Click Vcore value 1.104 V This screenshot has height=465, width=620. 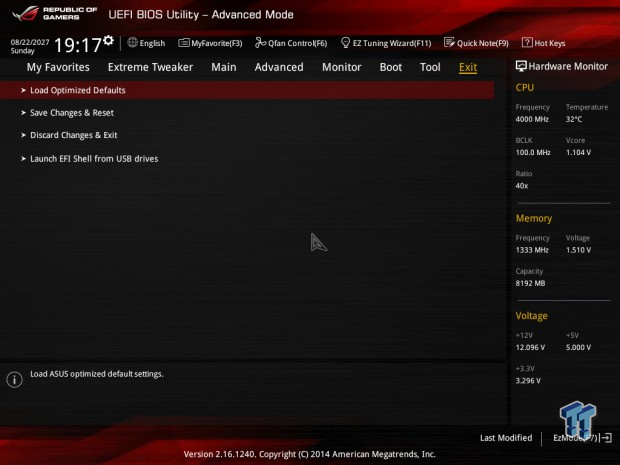pyautogui.click(x=578, y=152)
